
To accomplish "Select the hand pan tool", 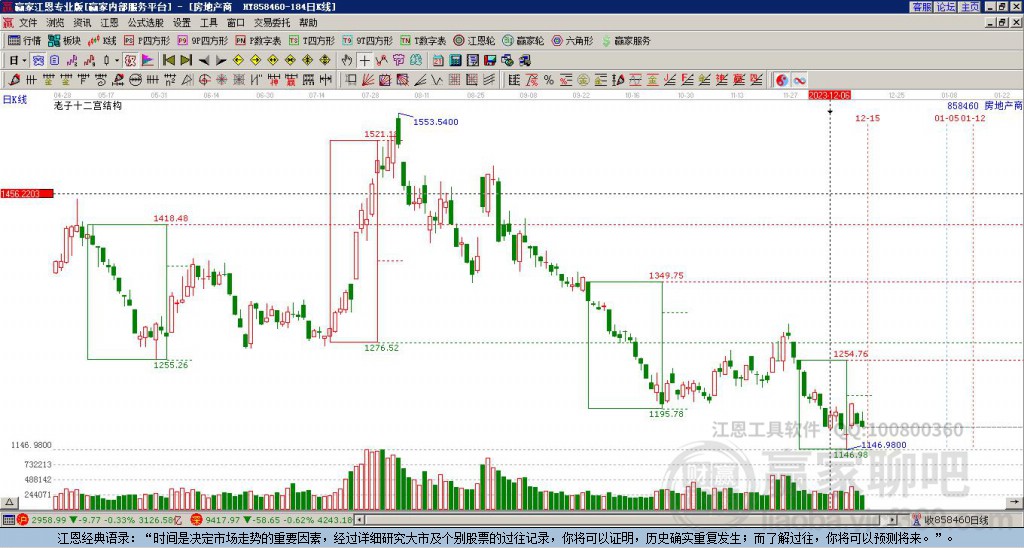I will pyautogui.click(x=347, y=61).
